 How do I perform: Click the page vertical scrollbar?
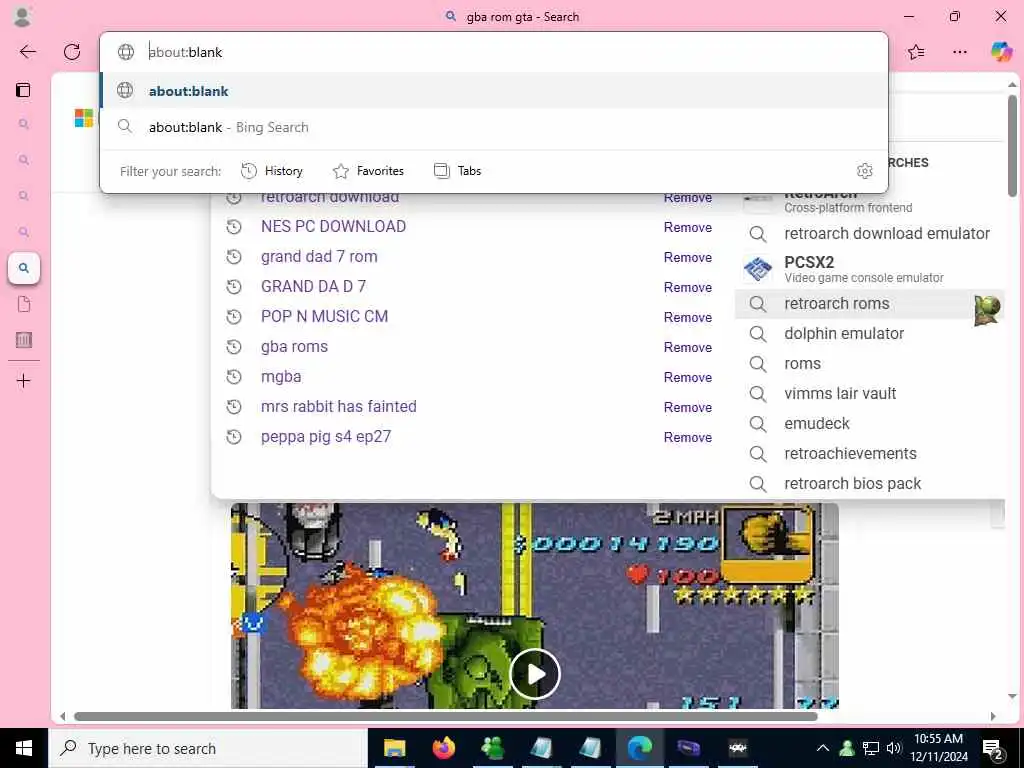(x=1012, y=146)
